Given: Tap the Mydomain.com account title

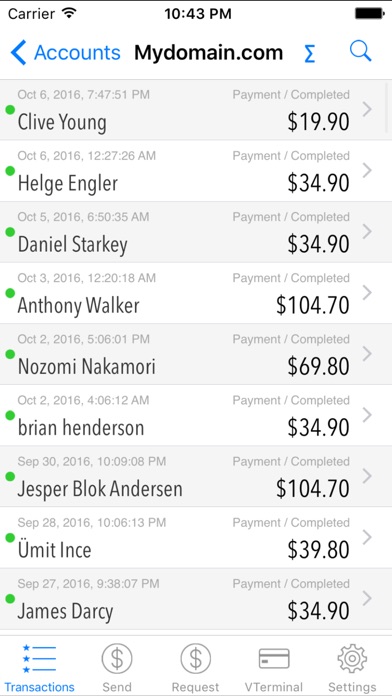Looking at the screenshot, I should click(x=209, y=53).
